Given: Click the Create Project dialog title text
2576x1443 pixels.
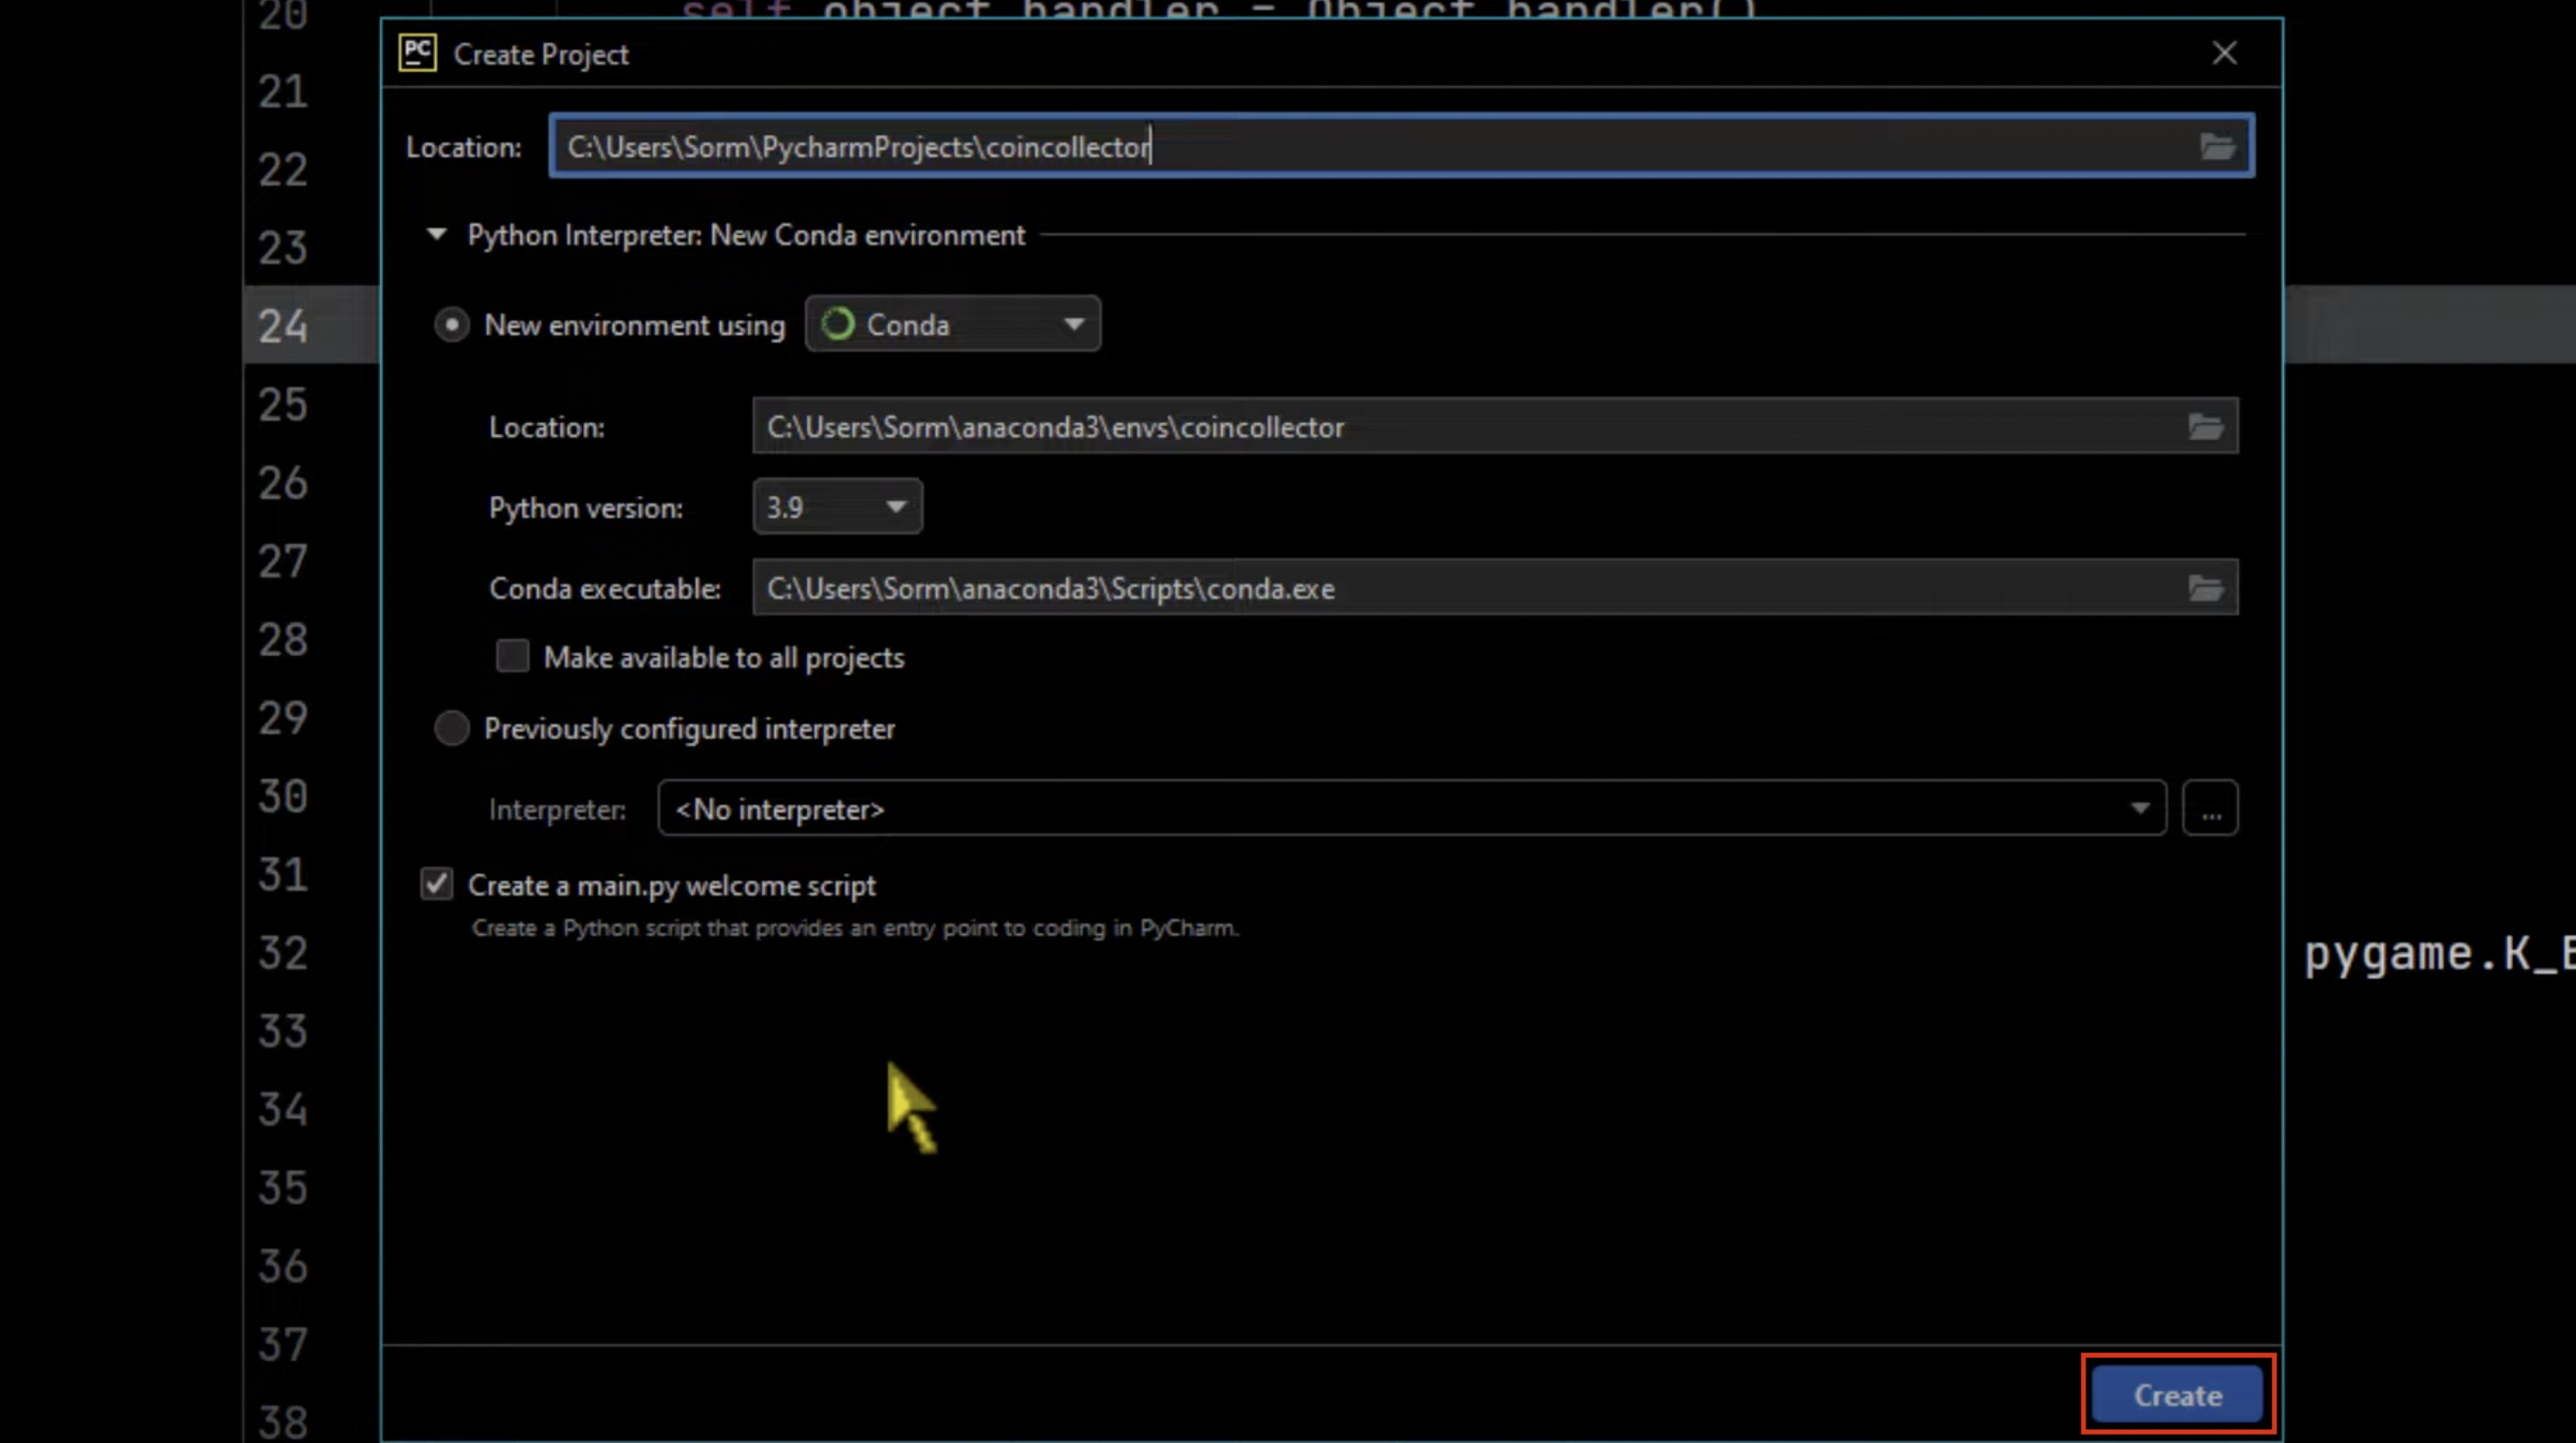Looking at the screenshot, I should coord(541,54).
